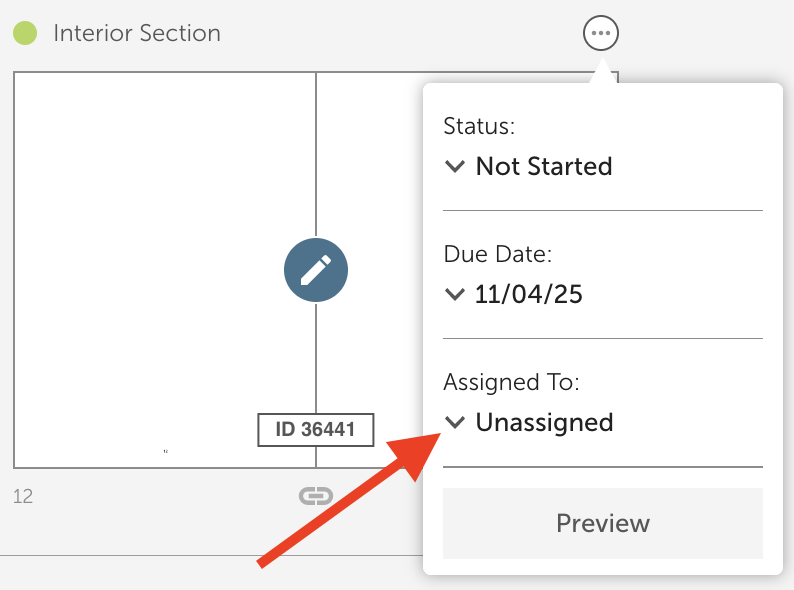
Task: Click the Status: field label
Action: pos(479,126)
